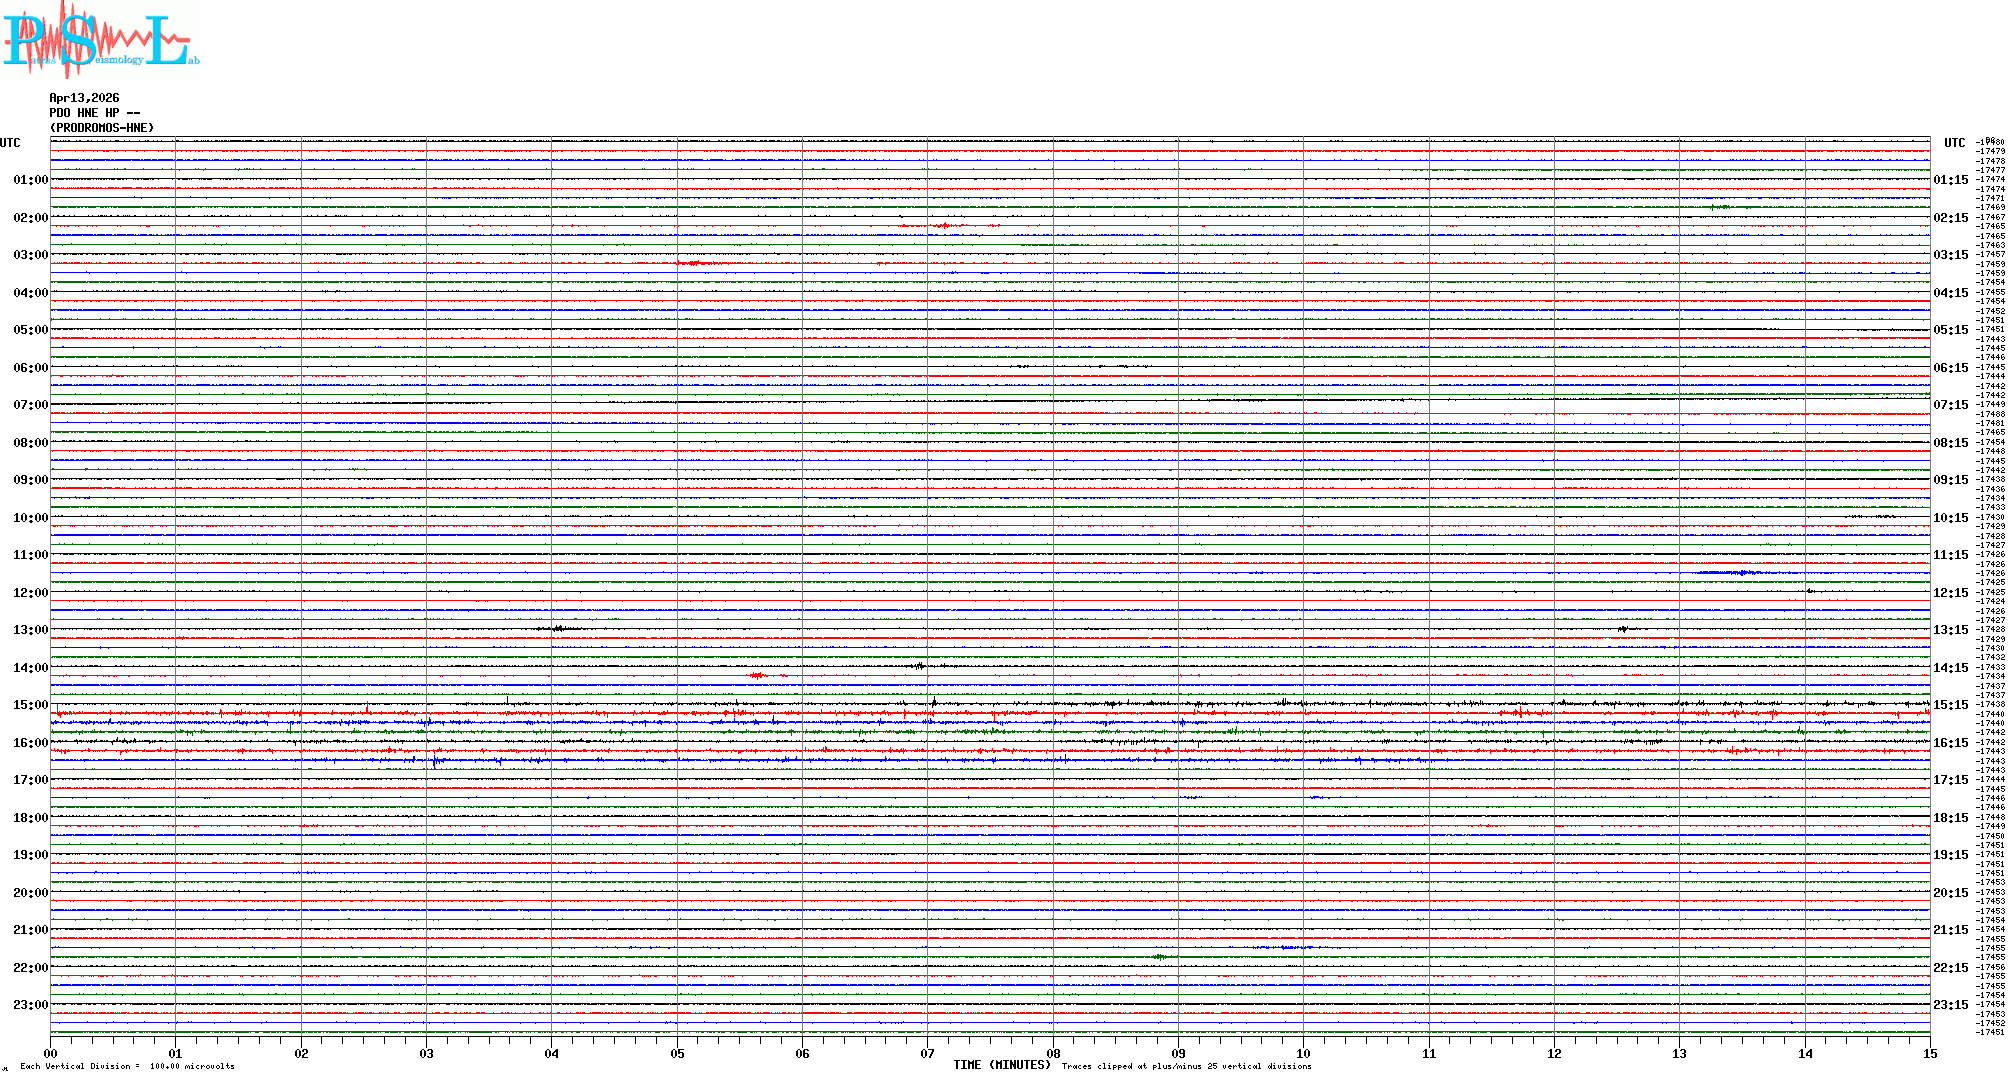
Task: Click the (PRODROMOS-HNE) station name label
Action: pyautogui.click(x=102, y=128)
